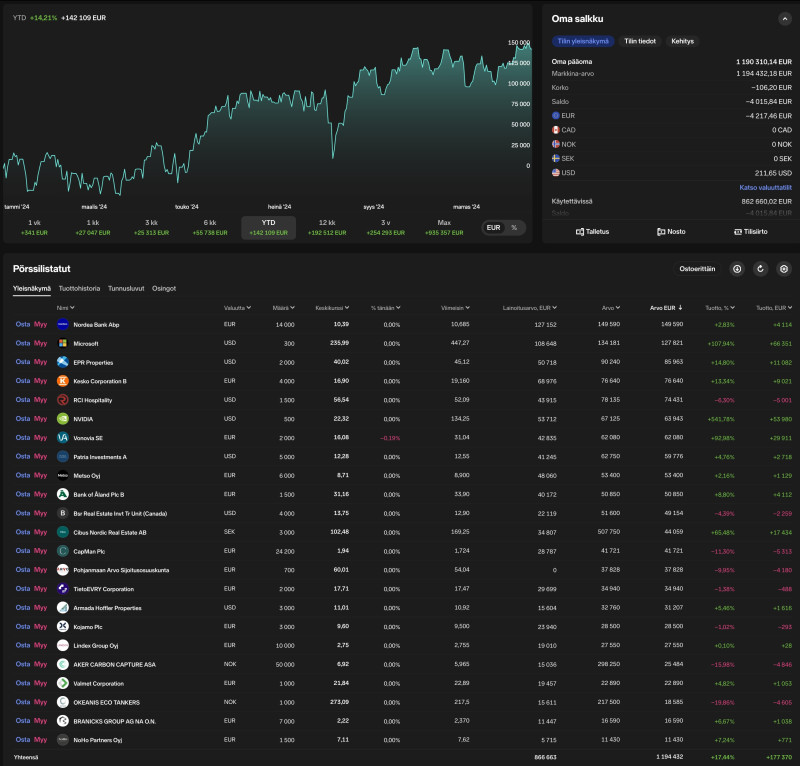This screenshot has height=766, width=800.
Task: Select the 1 kk time range
Action: 93,228
